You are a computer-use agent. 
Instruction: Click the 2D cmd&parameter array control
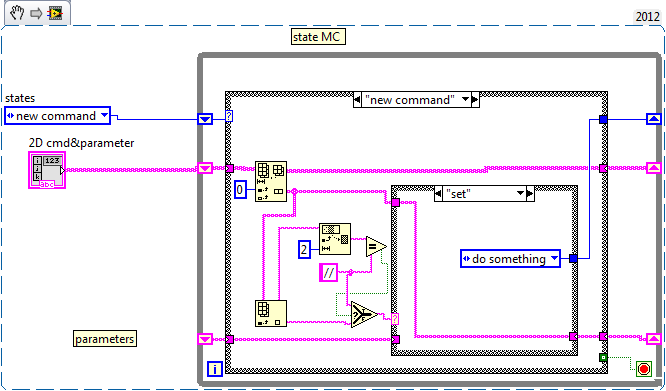[47, 170]
